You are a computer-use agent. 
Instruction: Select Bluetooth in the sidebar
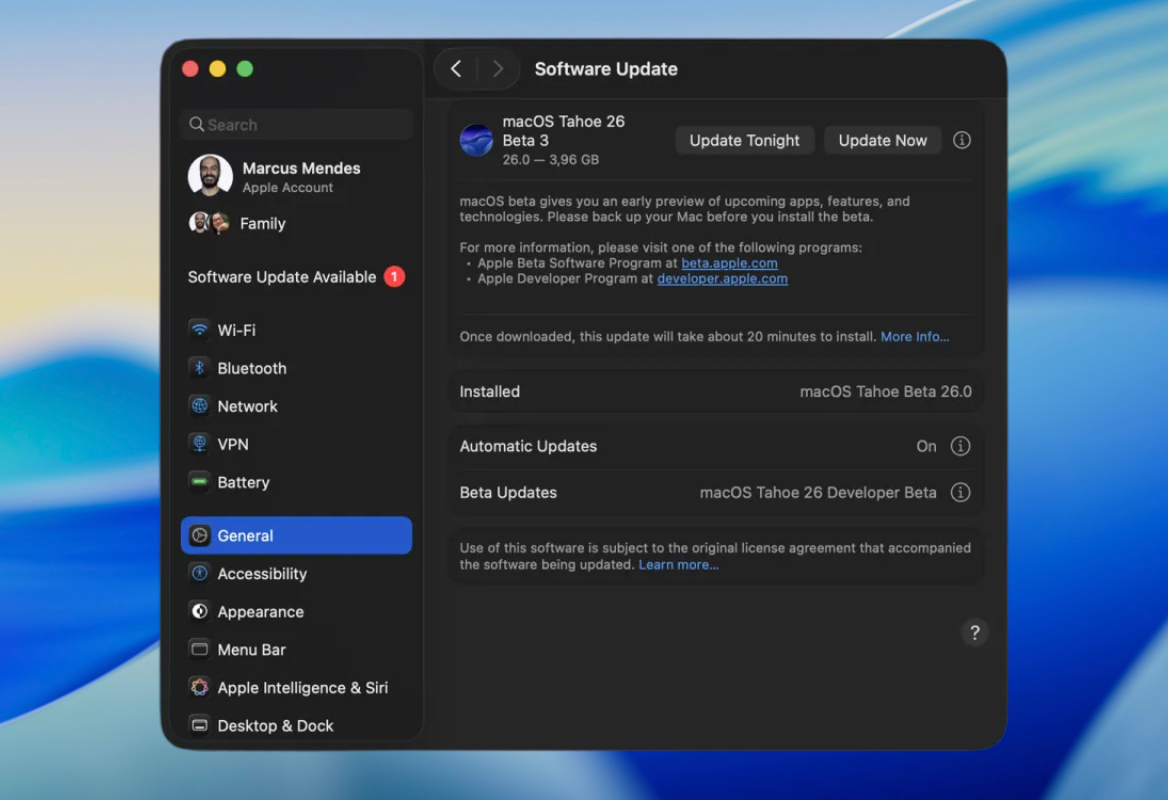[x=296, y=367]
